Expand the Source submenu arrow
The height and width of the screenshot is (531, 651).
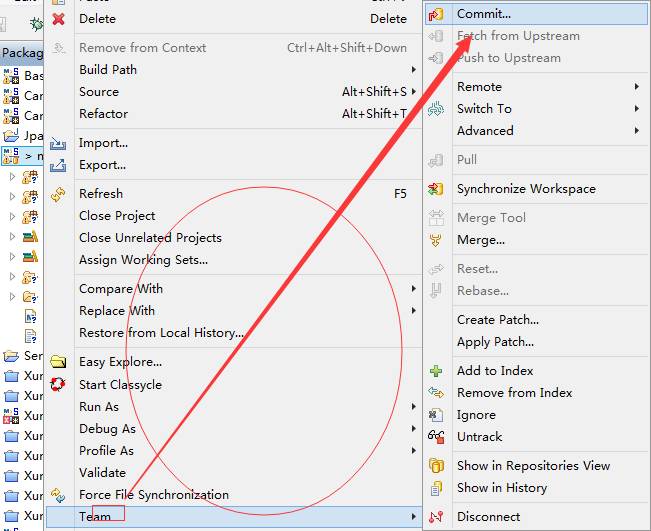pyautogui.click(x=414, y=92)
